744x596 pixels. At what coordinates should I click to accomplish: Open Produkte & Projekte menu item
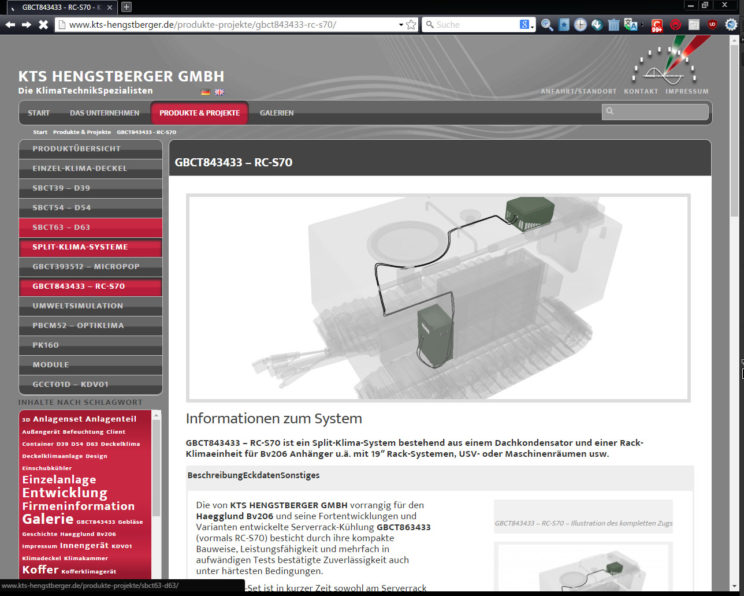pos(199,113)
